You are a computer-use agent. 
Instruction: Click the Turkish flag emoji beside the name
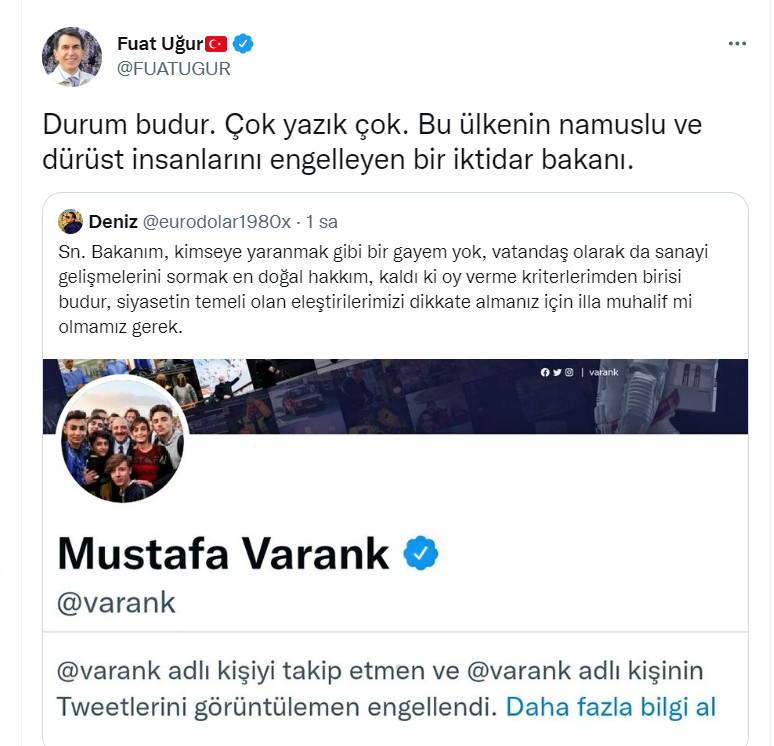click(x=216, y=44)
